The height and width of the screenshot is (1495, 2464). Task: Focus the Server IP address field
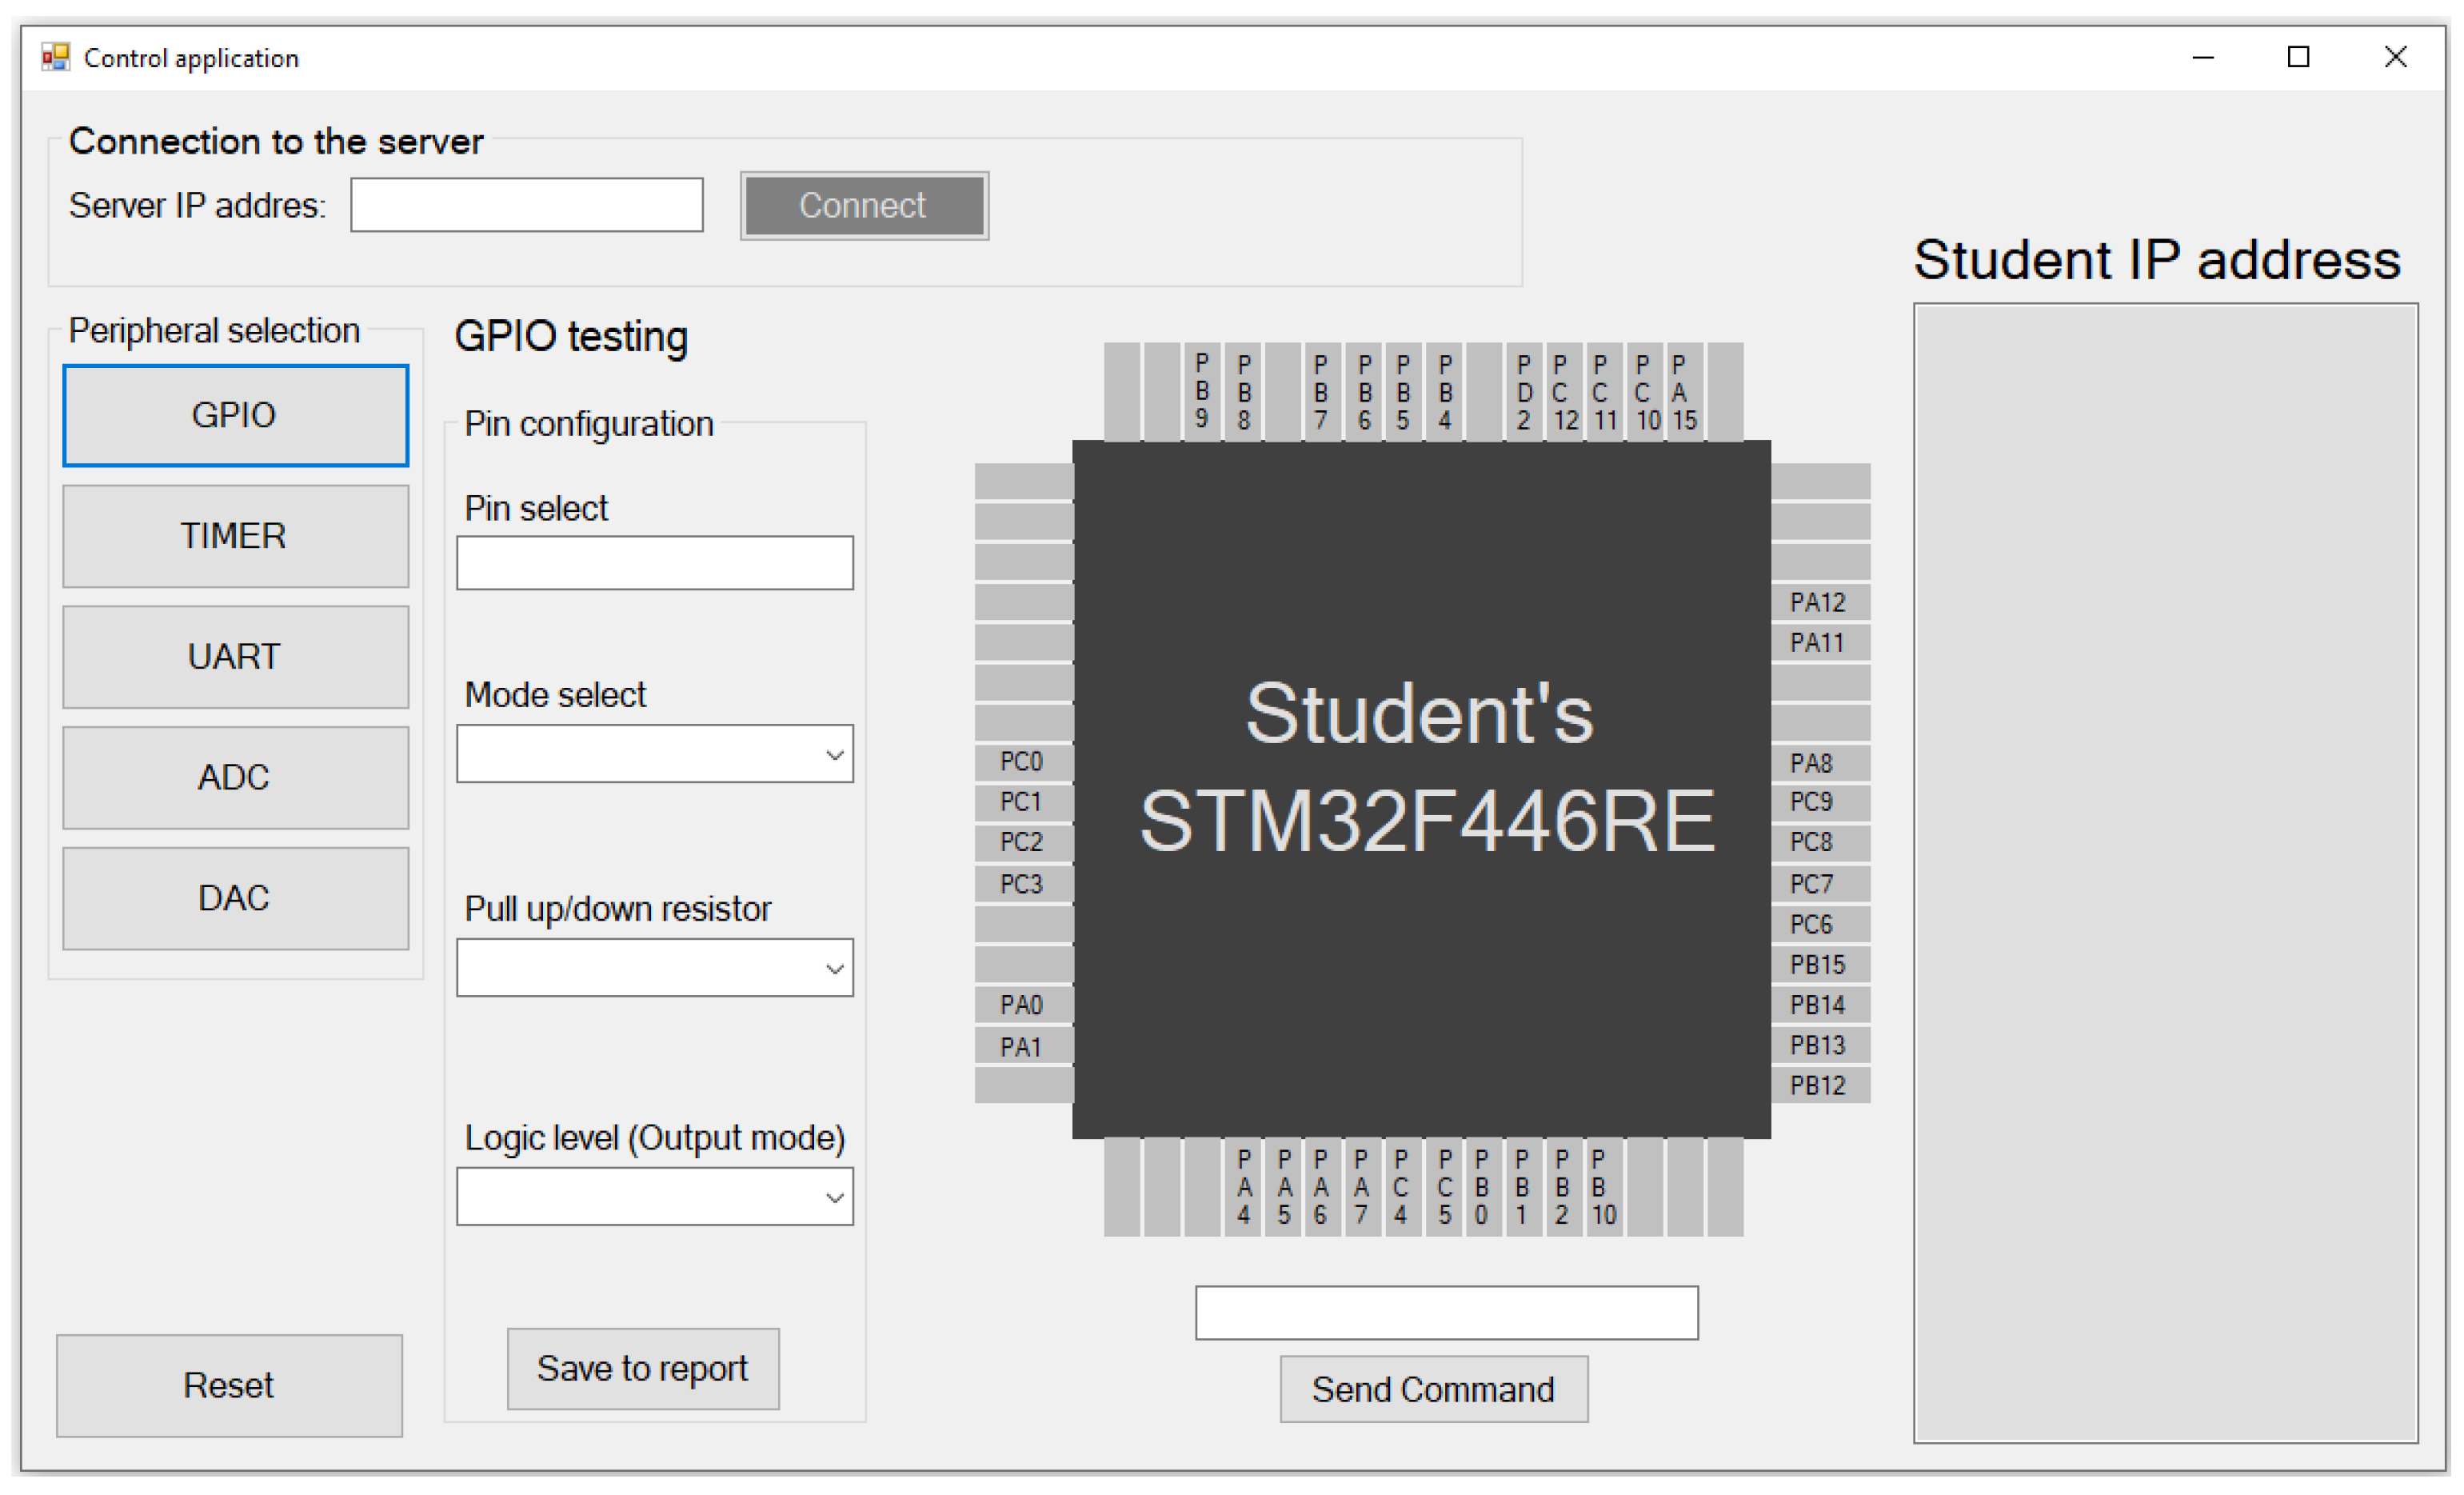click(x=526, y=205)
